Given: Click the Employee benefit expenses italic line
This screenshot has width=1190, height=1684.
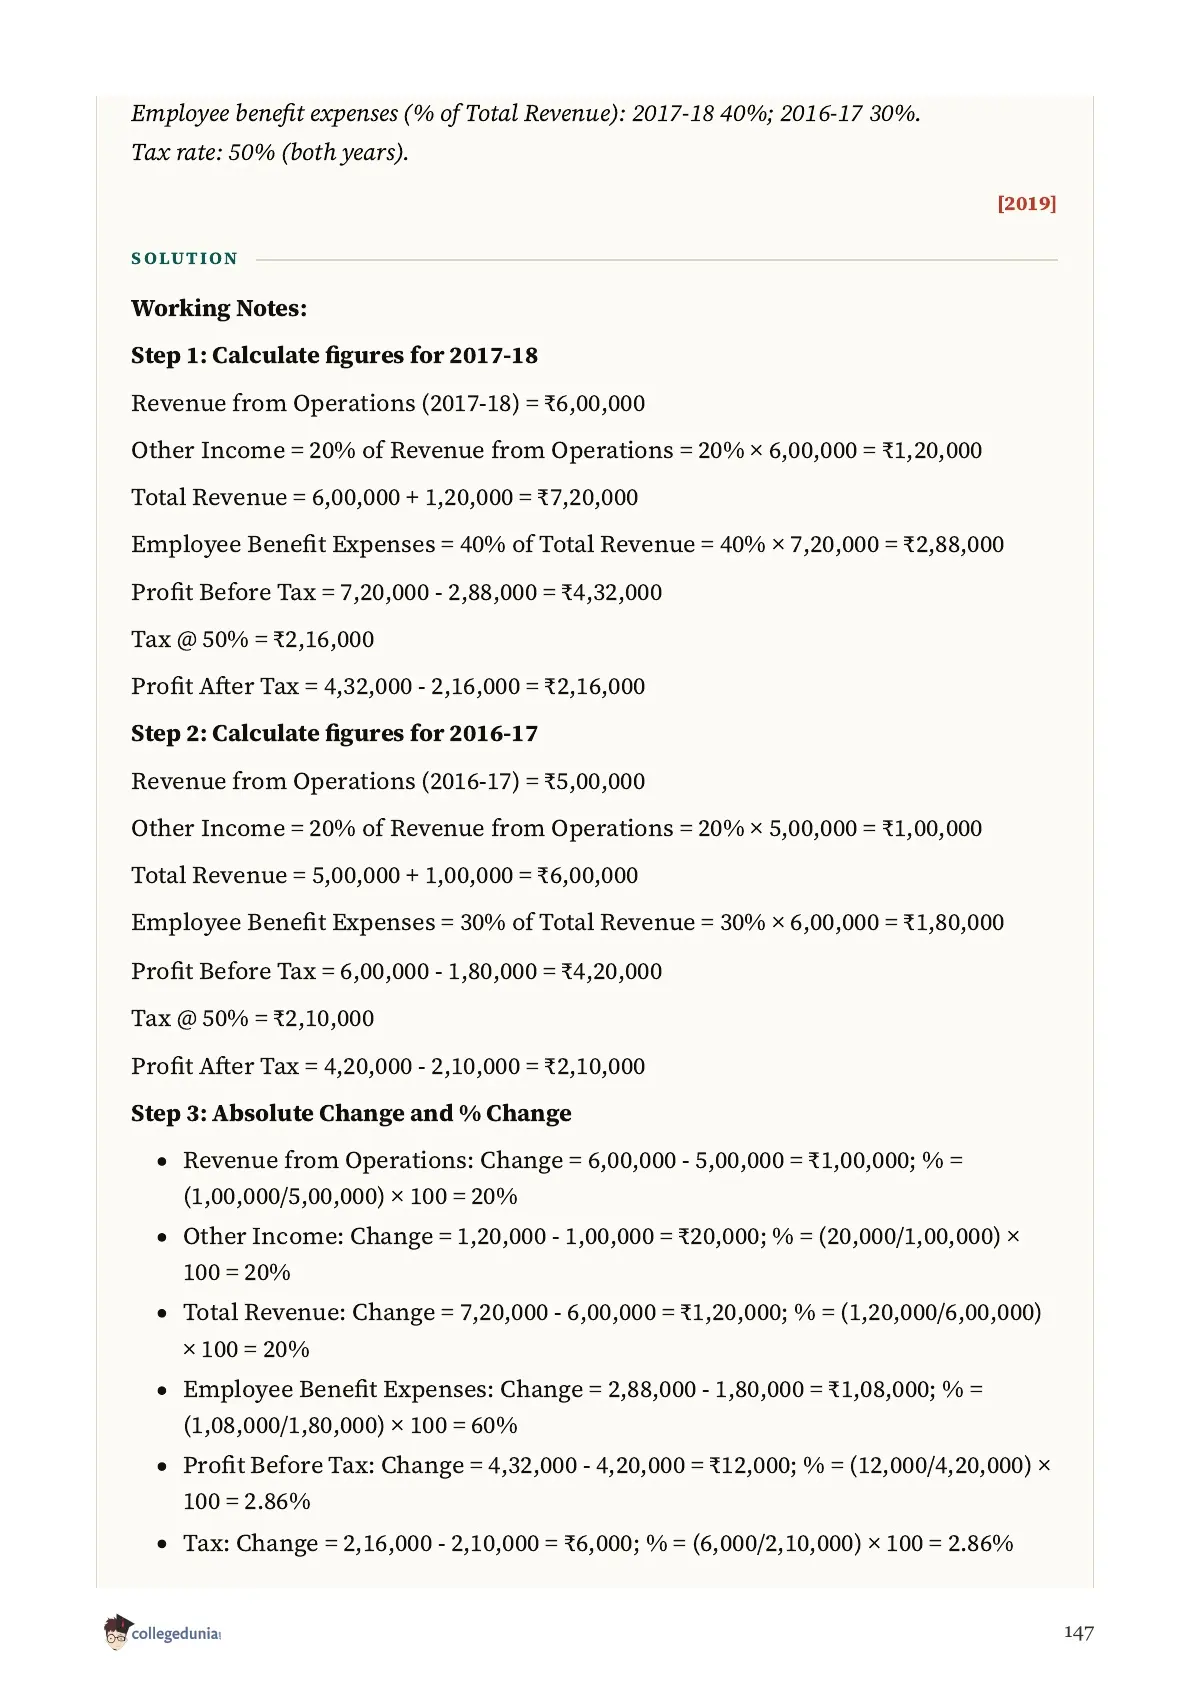Looking at the screenshot, I should pyautogui.click(x=526, y=113).
